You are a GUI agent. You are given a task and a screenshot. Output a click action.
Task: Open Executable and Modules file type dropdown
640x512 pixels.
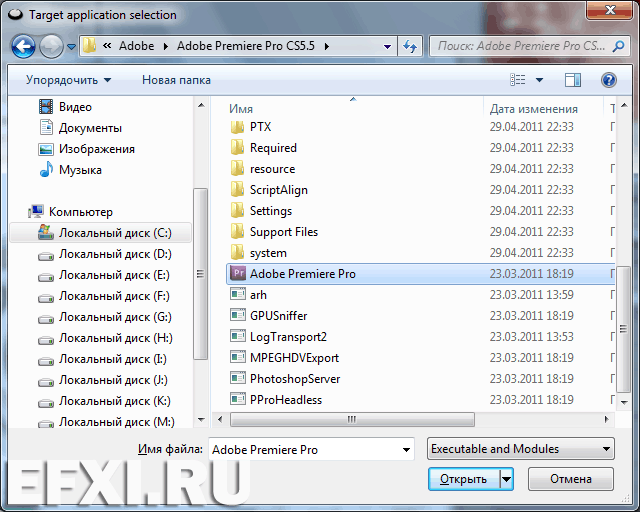(x=520, y=449)
